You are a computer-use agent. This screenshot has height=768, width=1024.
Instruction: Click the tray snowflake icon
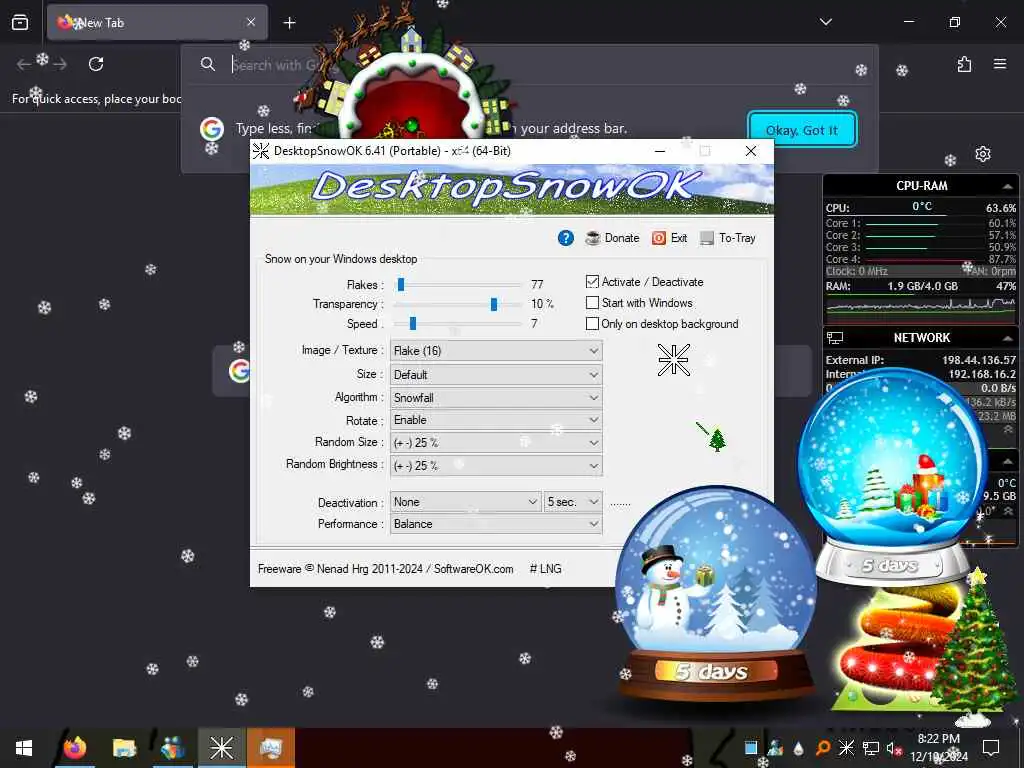(846, 748)
